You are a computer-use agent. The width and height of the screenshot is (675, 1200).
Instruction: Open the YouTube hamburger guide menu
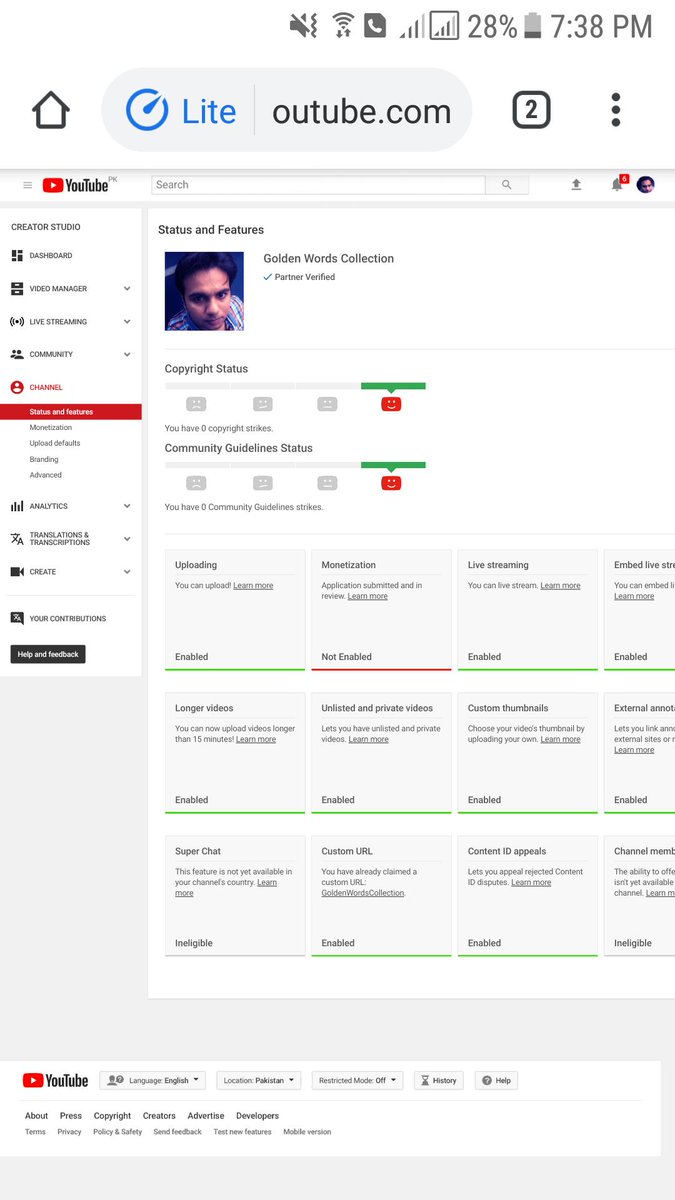[x=27, y=185]
